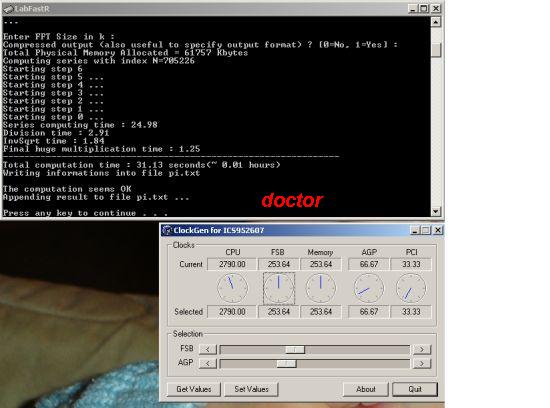Click the Selected CPU value field
The height and width of the screenshot is (408, 550).
(x=232, y=312)
